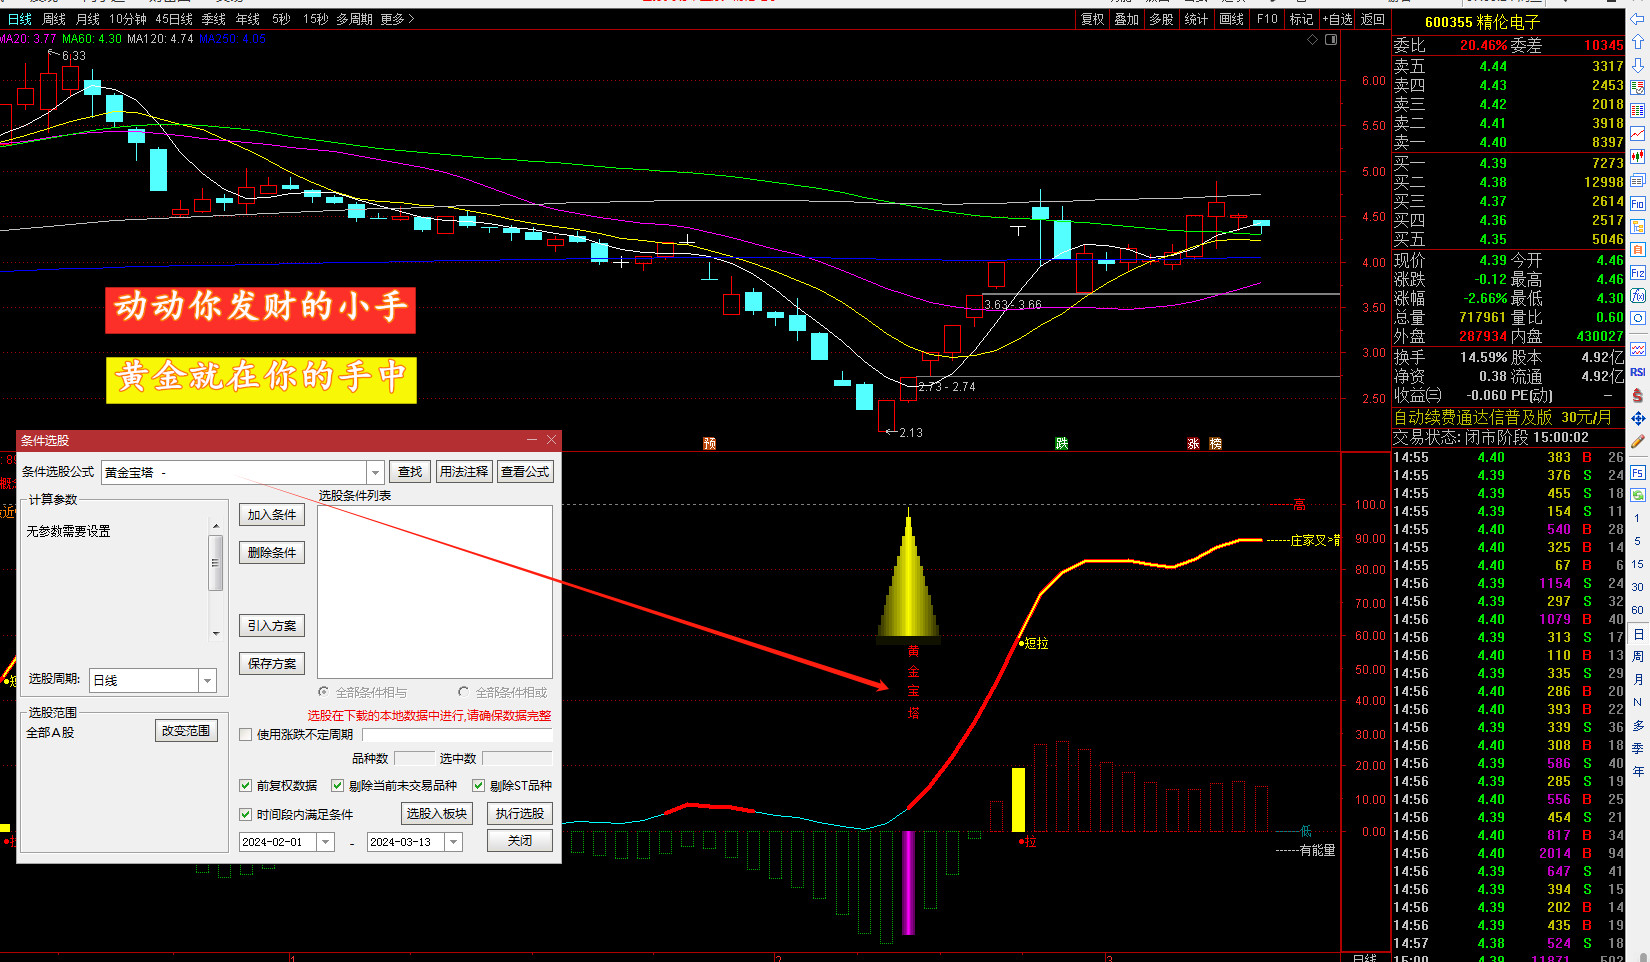Expand the 条件选股公式 formula dropdown
Viewport: 1650px width, 962px height.
tap(375, 473)
